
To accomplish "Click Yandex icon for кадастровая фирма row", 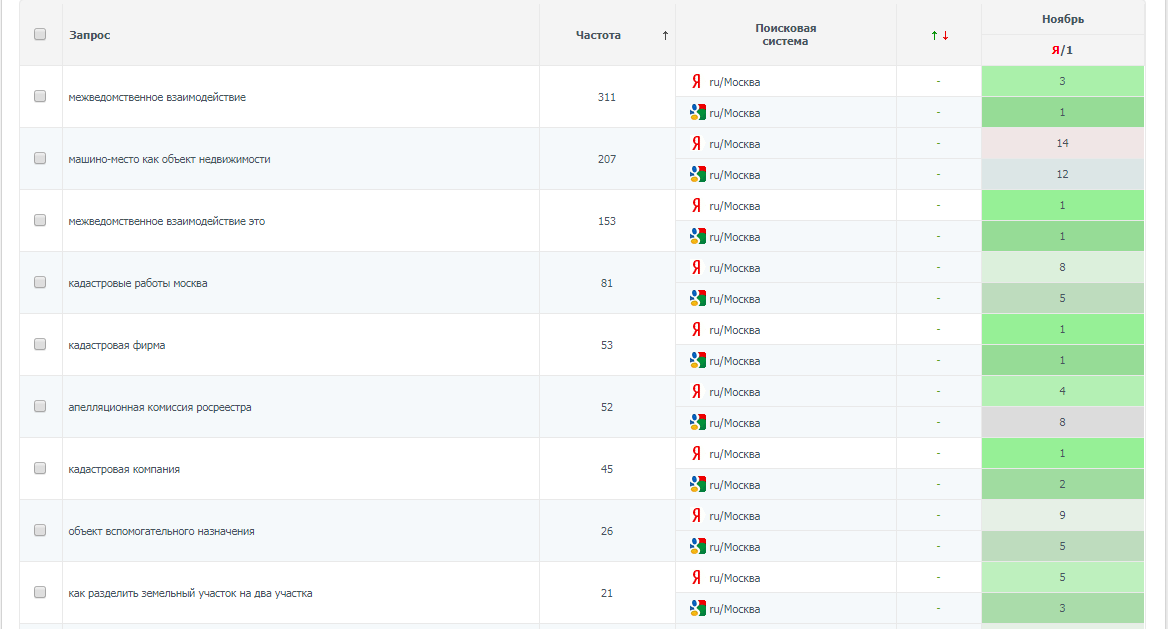I will tap(696, 329).
